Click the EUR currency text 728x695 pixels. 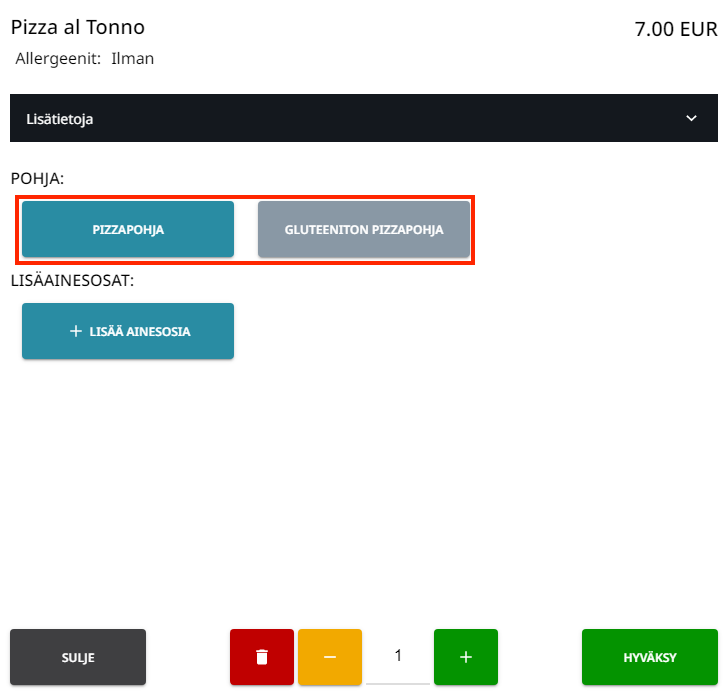[698, 30]
